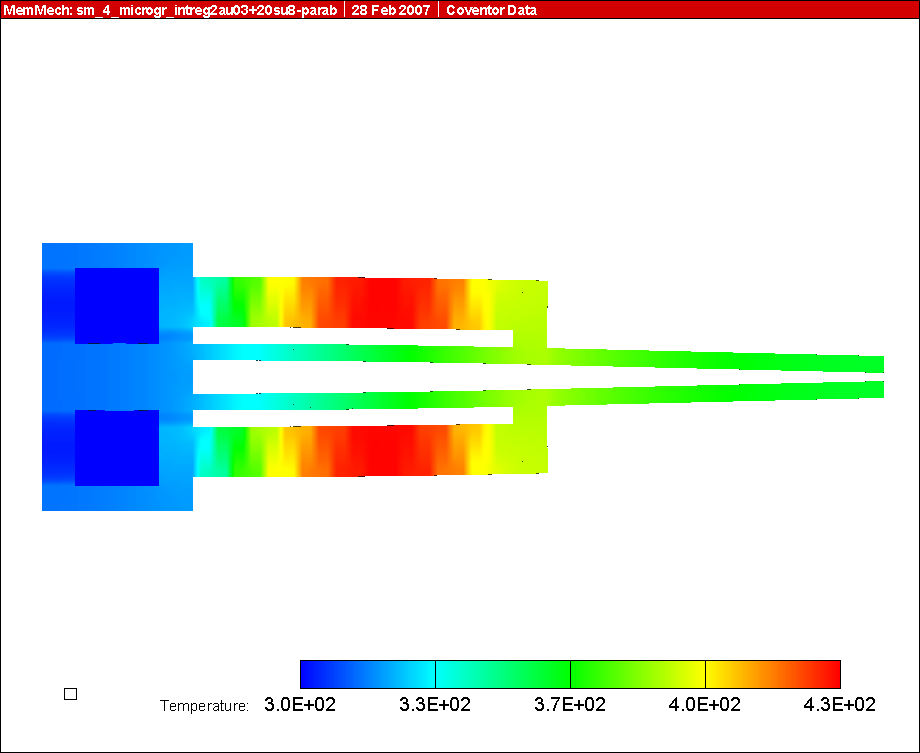
Task: Click the 3.3E+02 legend value
Action: pos(435,705)
